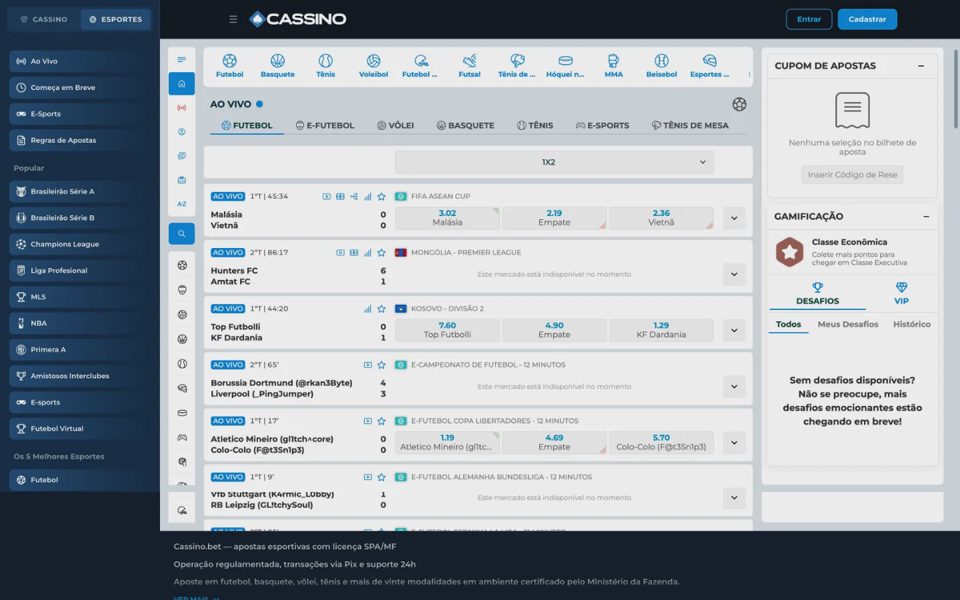This screenshot has width=960, height=600.
Task: Favorite the Top Futbolli vs KF Dardania star
Action: point(381,309)
